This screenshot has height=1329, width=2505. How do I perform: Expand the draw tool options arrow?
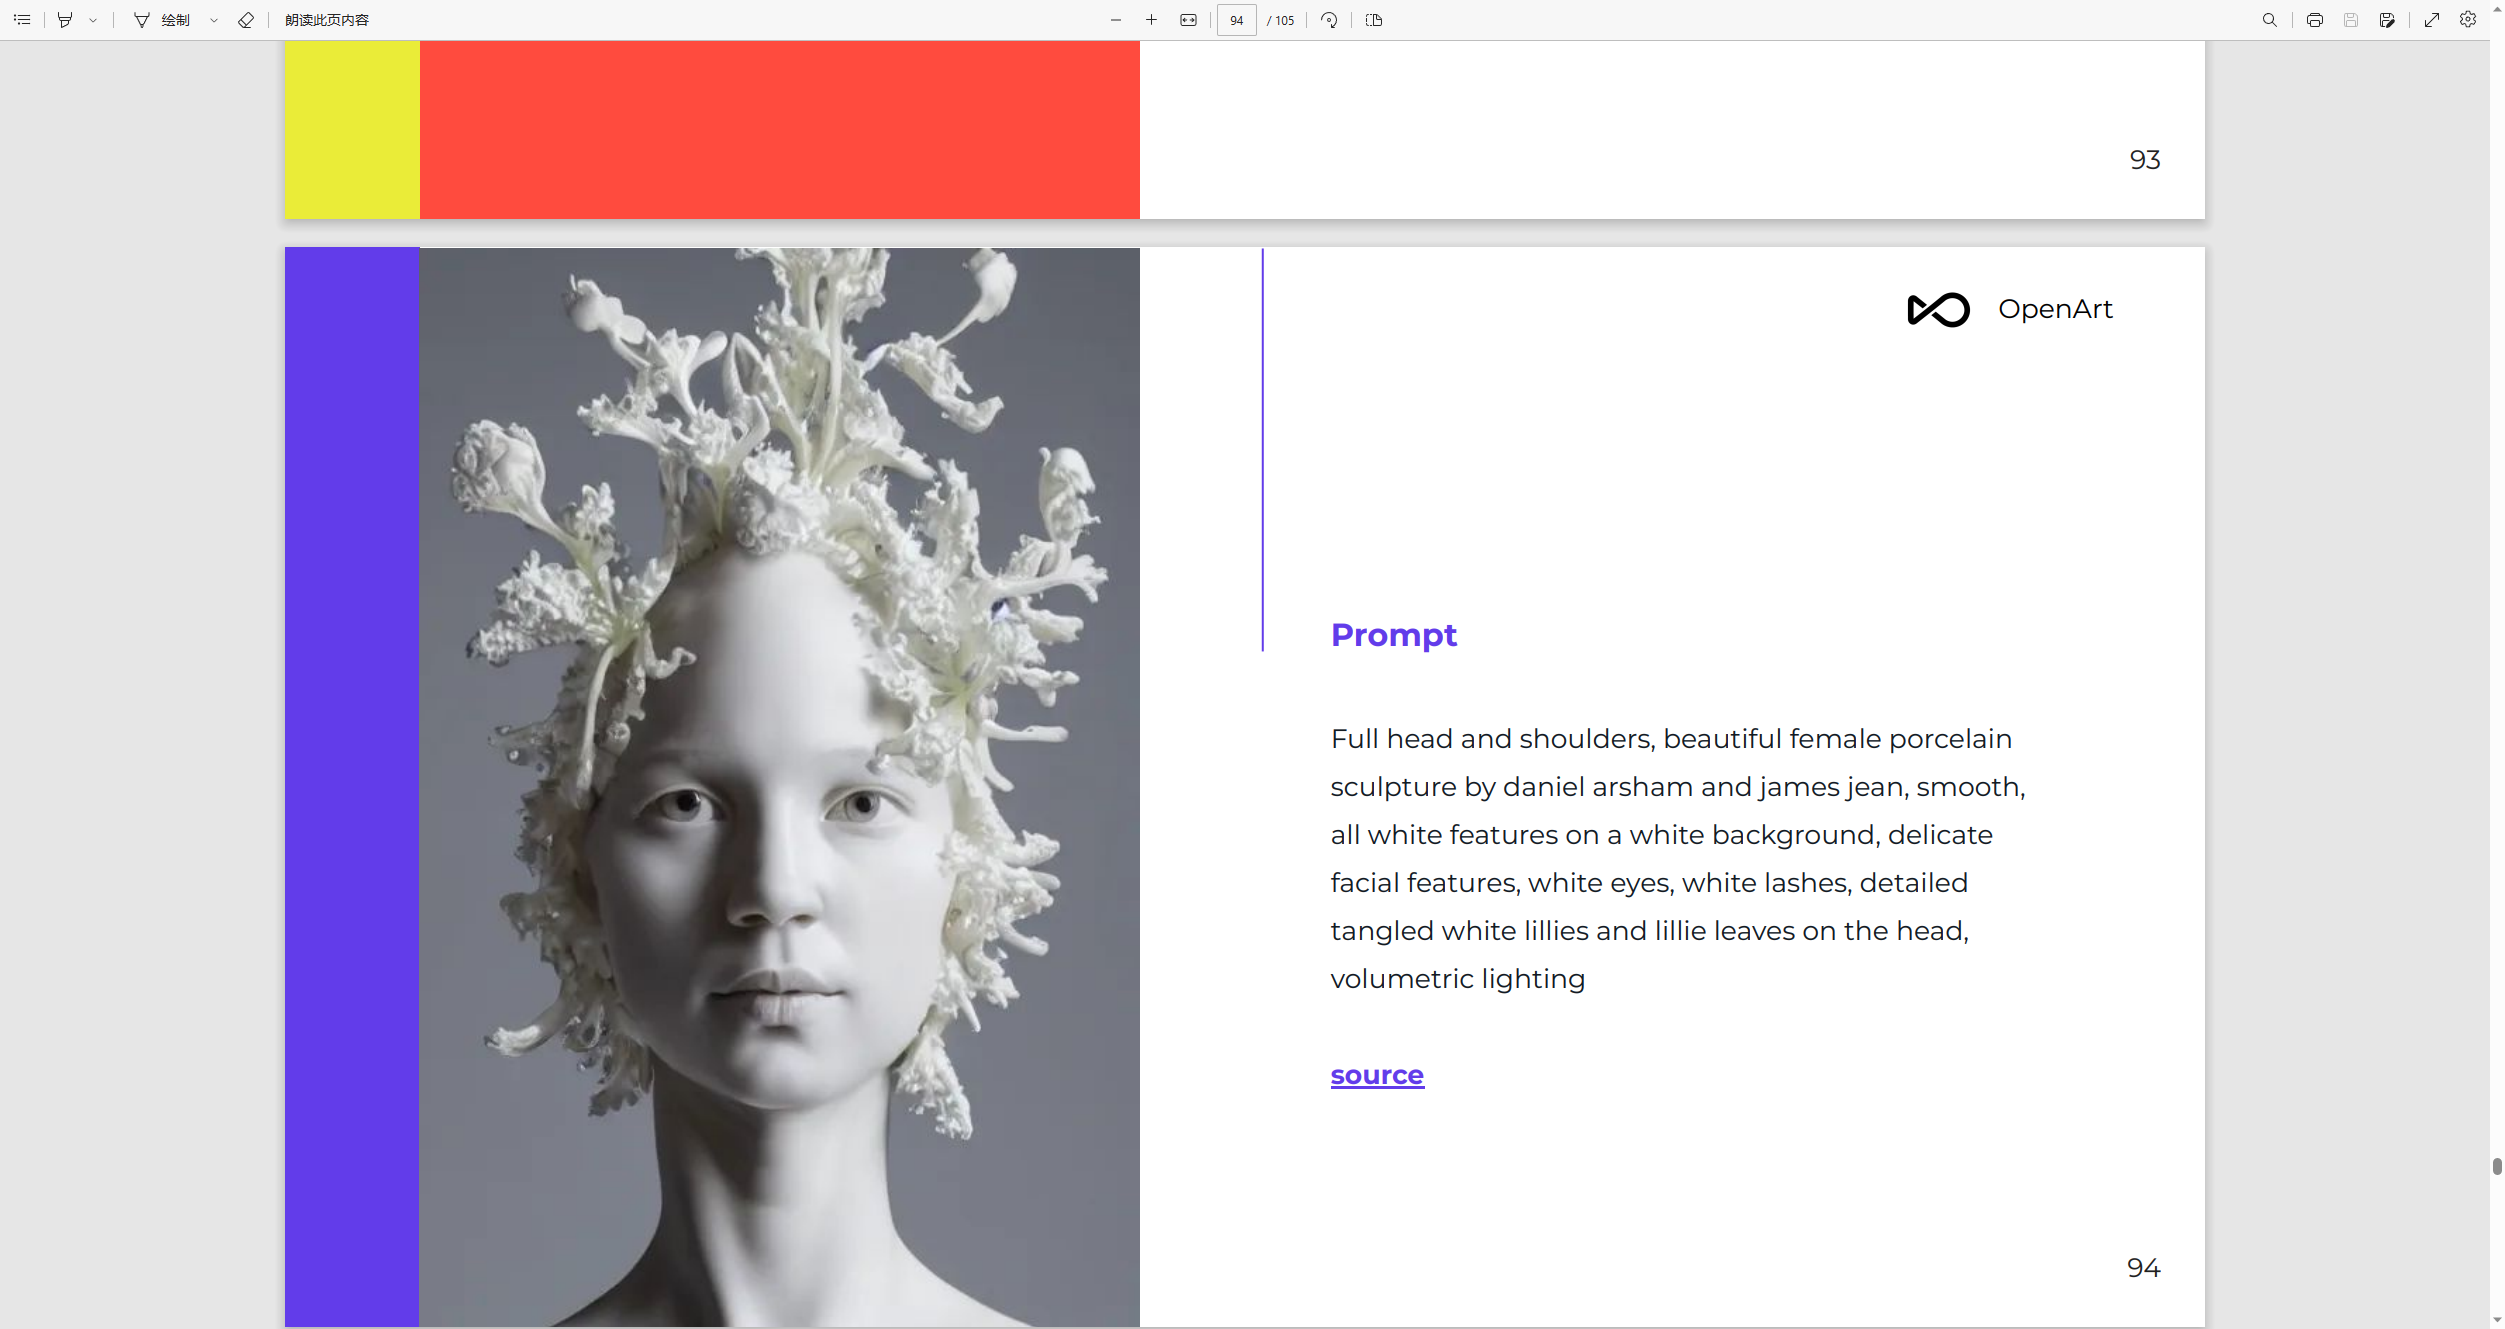(214, 20)
